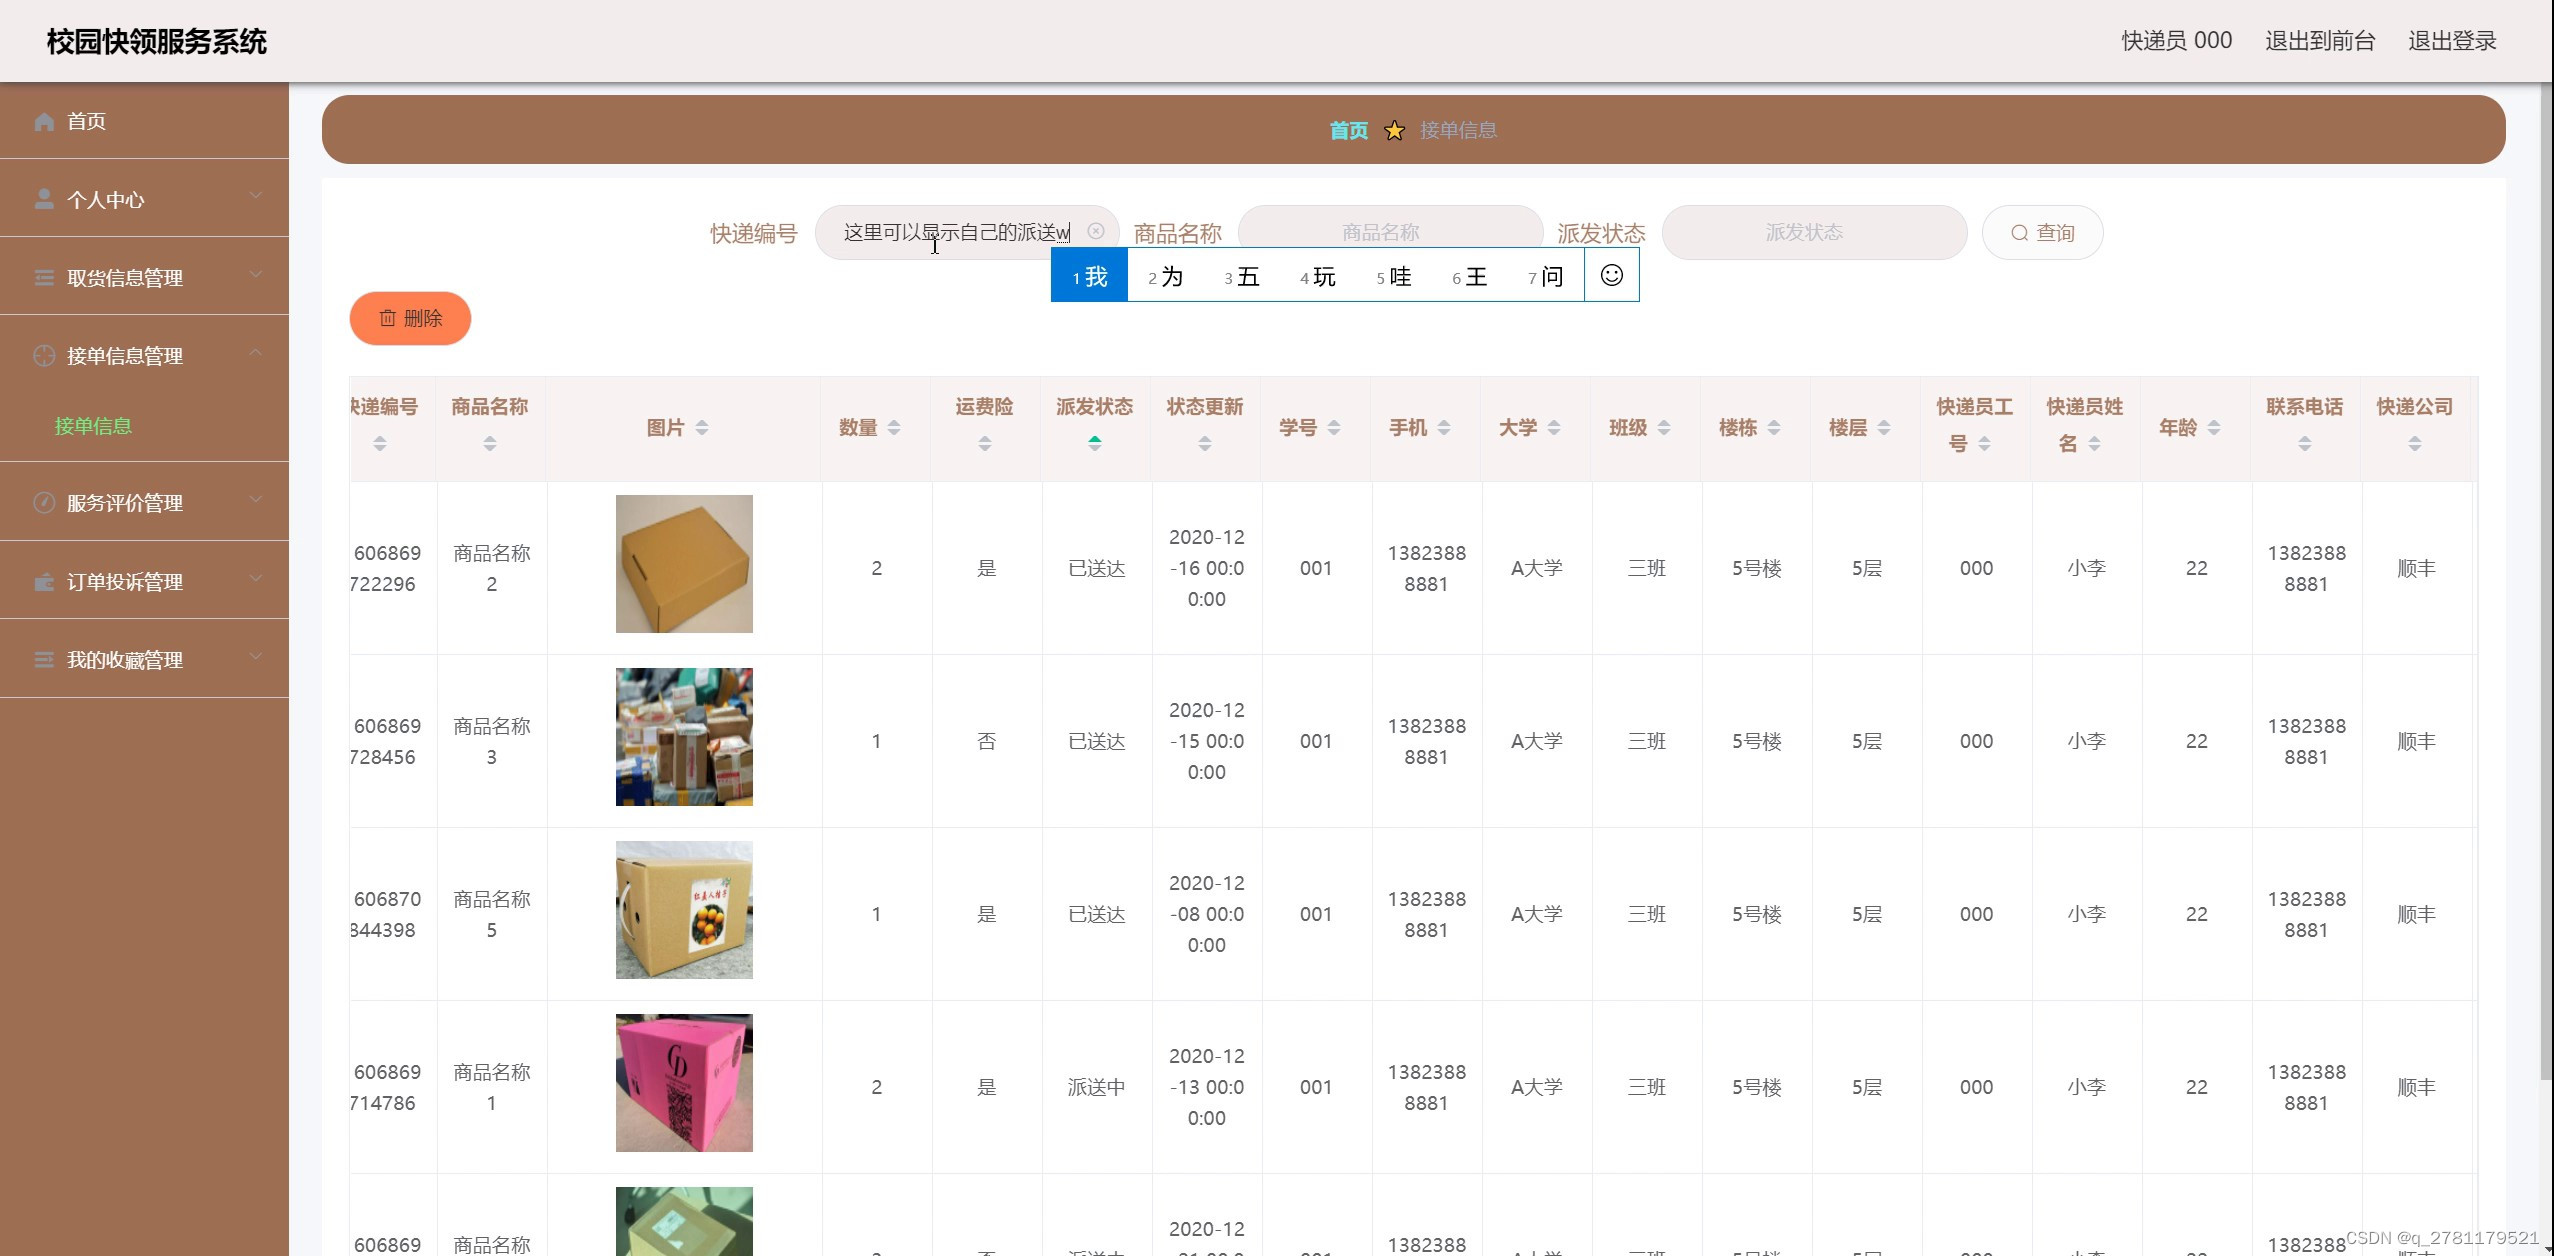
Task: Open 我的收藏管理 in the sidebar
Action: point(144,659)
